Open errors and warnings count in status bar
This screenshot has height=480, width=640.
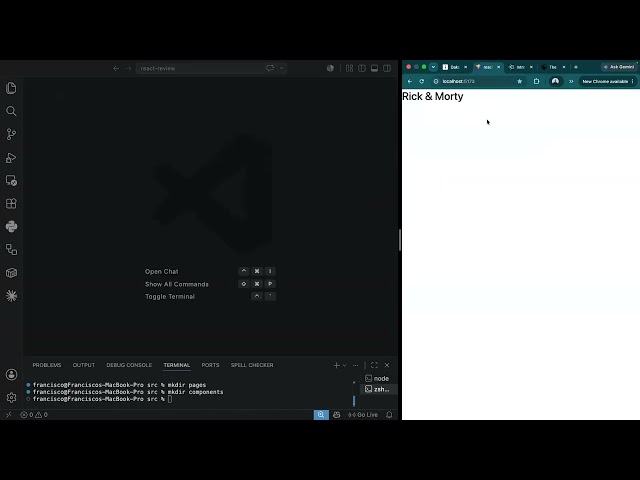pos(34,415)
